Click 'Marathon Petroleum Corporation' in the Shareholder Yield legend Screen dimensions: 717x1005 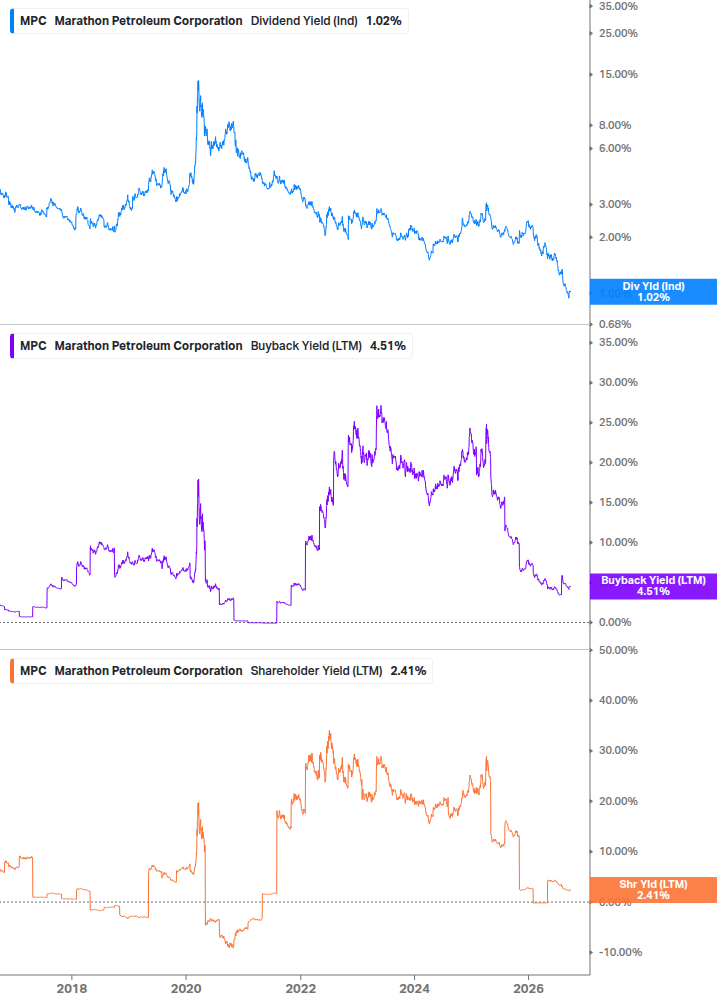pos(148,671)
